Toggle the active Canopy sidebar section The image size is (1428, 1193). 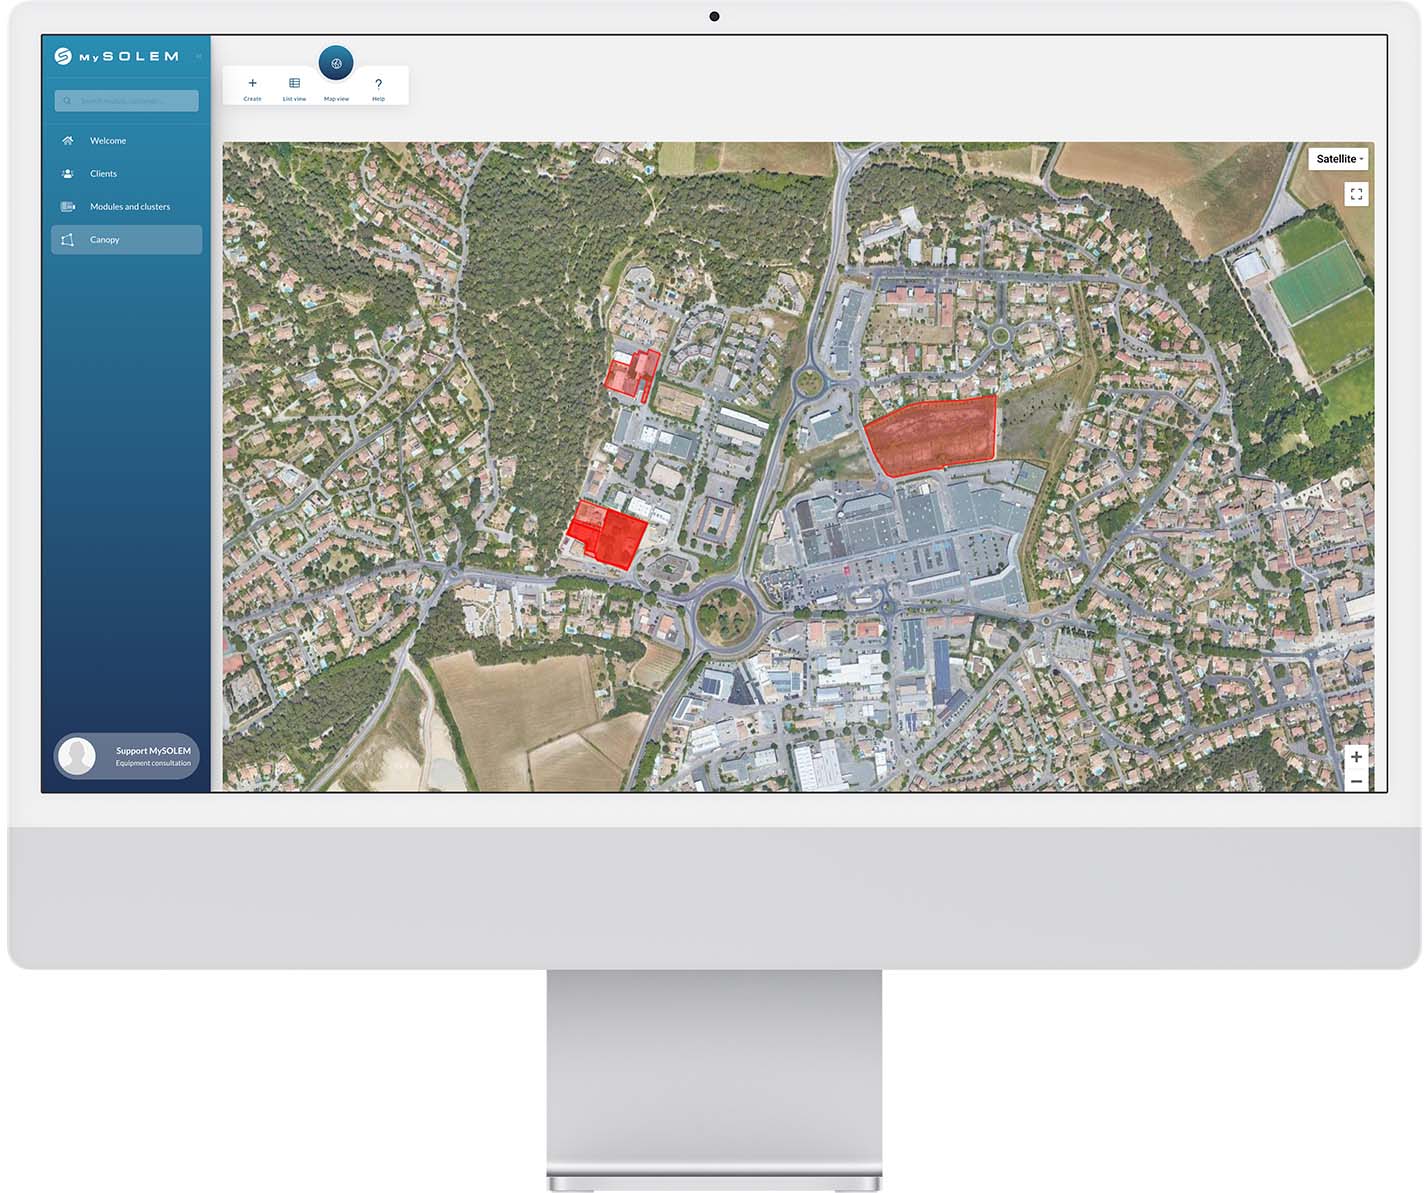[x=126, y=239]
